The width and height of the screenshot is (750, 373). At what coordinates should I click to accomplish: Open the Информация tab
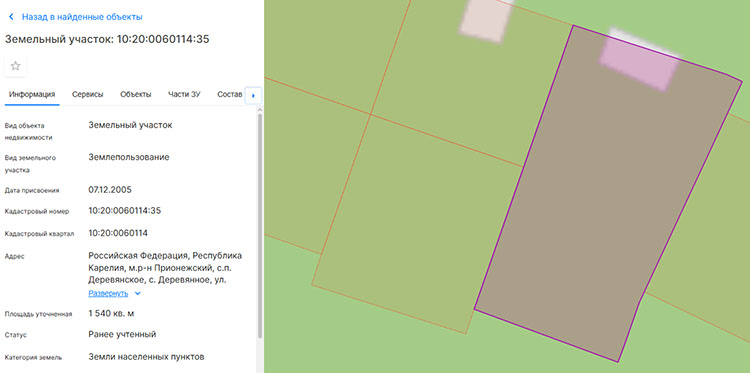tap(32, 95)
